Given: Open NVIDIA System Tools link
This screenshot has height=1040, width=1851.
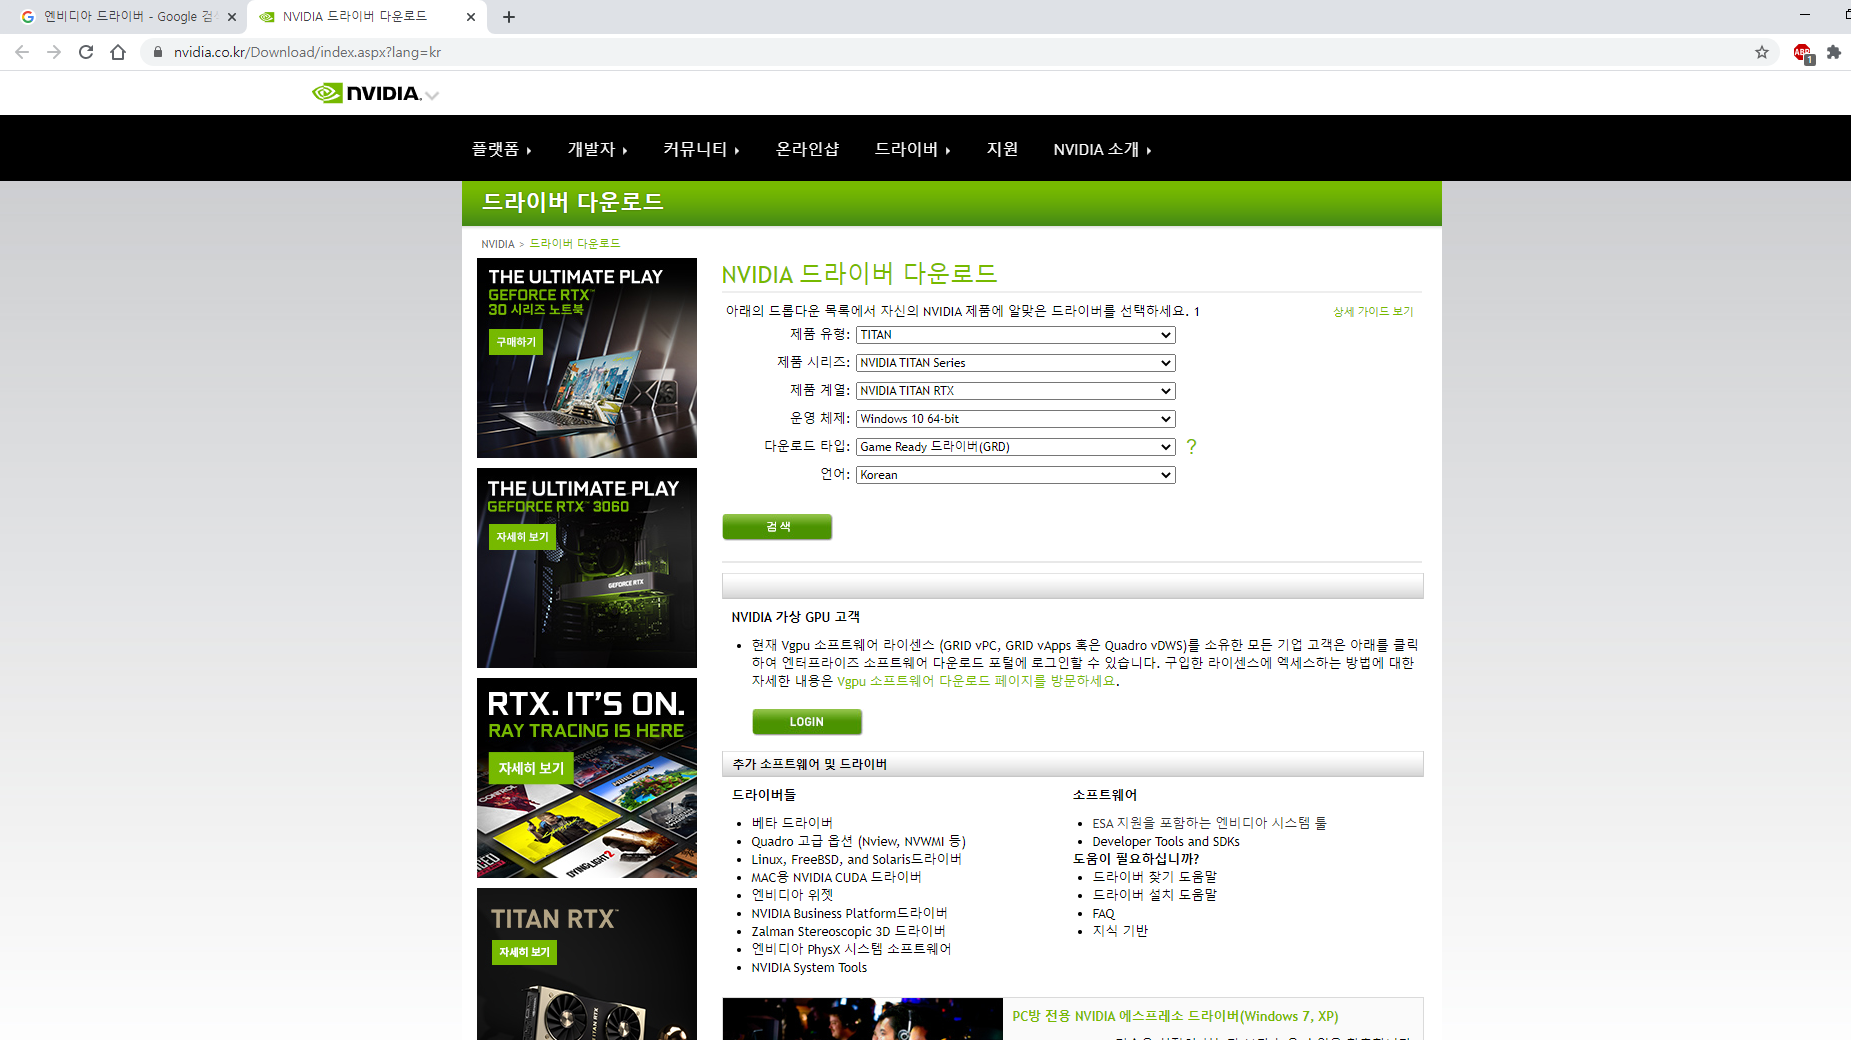Looking at the screenshot, I should pyautogui.click(x=809, y=967).
